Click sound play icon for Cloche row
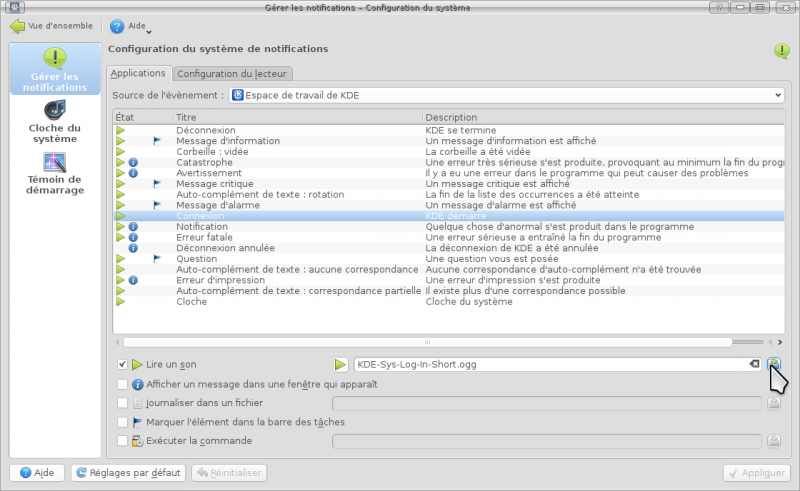 [120, 302]
